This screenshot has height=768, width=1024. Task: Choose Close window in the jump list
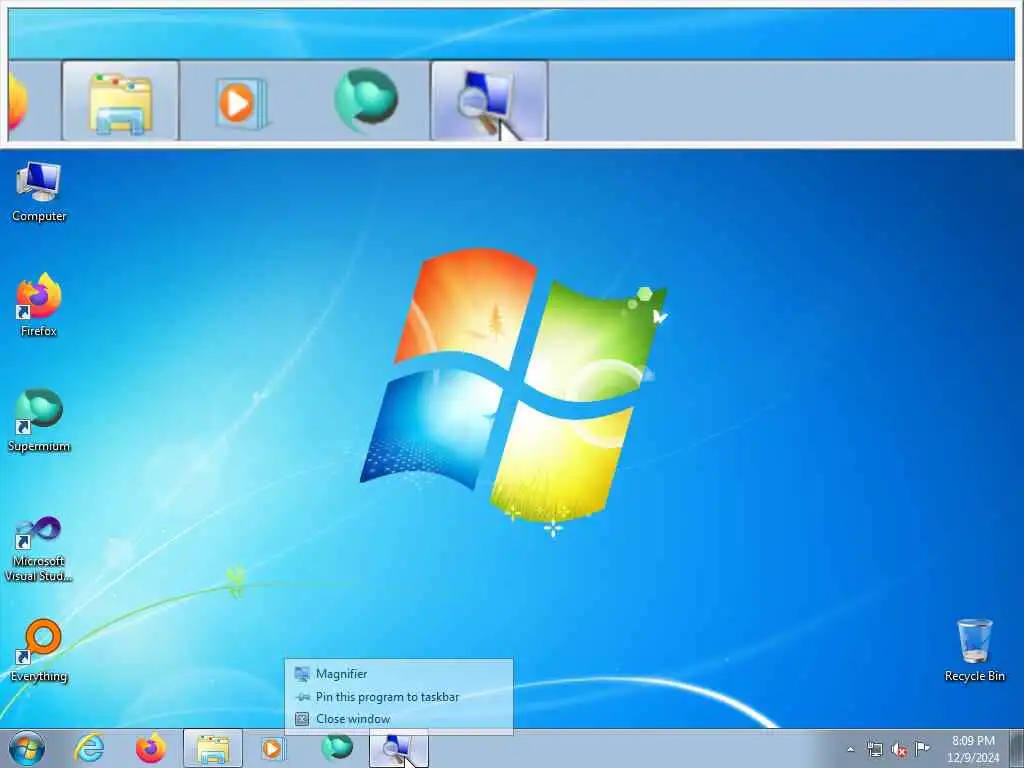398,718
